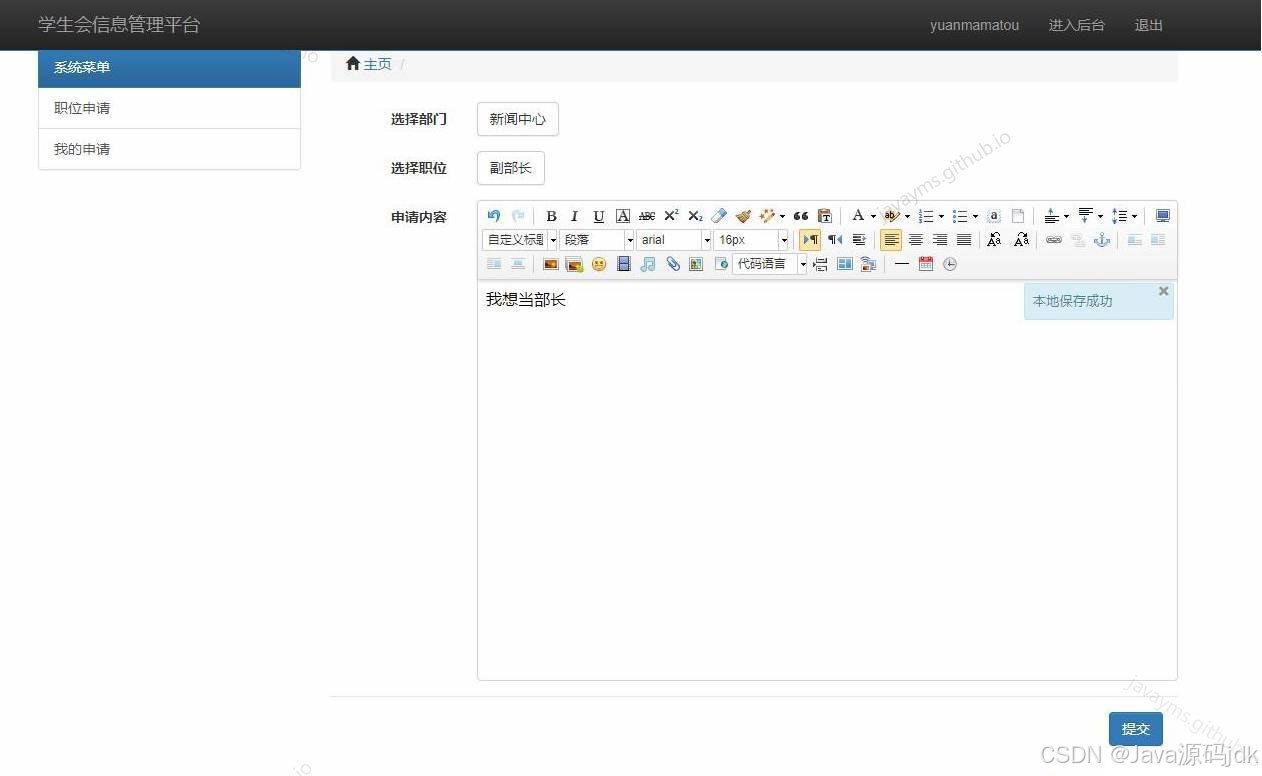Apply the font color A button
This screenshot has width=1262, height=776.
click(857, 216)
